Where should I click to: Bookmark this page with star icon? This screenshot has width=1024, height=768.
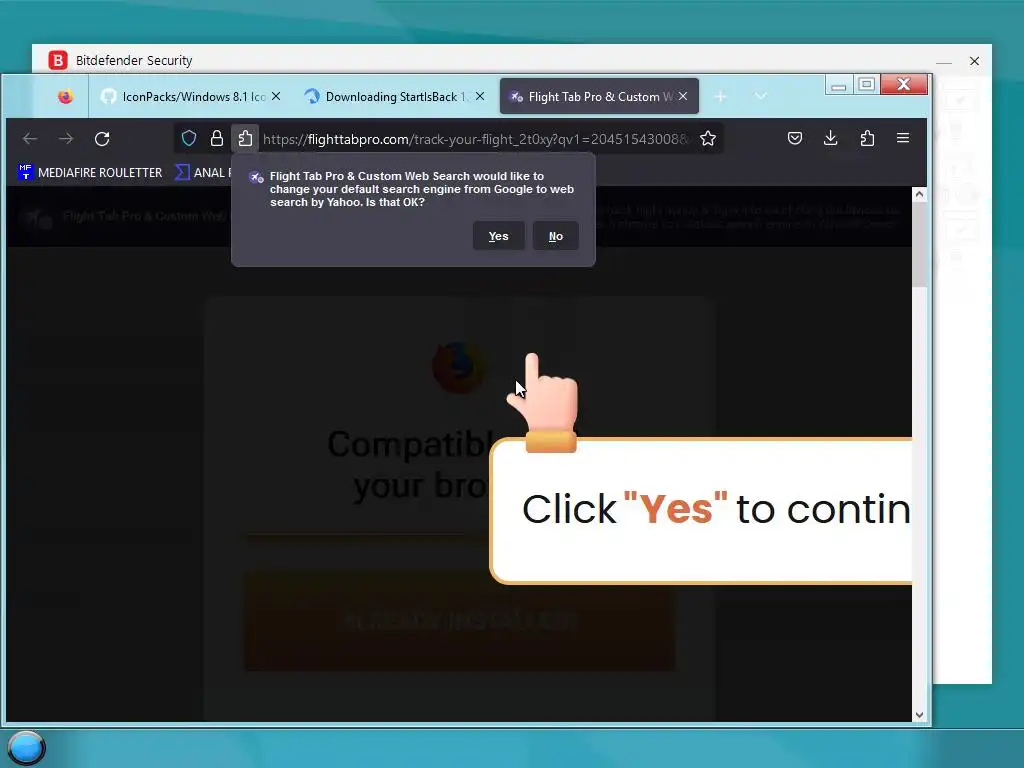[708, 138]
